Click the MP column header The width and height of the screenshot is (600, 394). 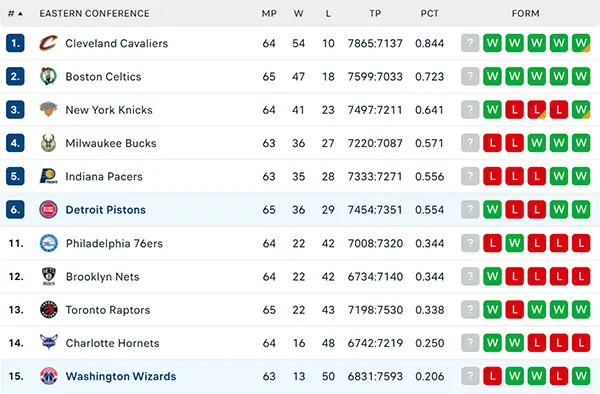pos(269,14)
